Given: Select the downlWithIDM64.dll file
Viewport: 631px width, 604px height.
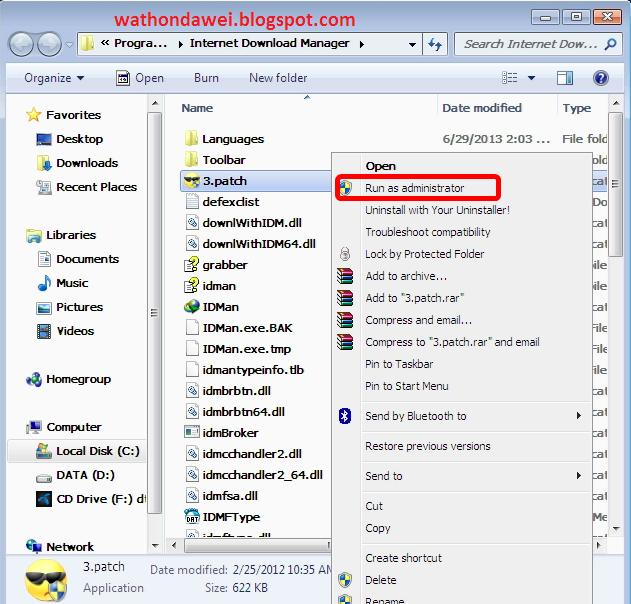Looking at the screenshot, I should point(259,244).
